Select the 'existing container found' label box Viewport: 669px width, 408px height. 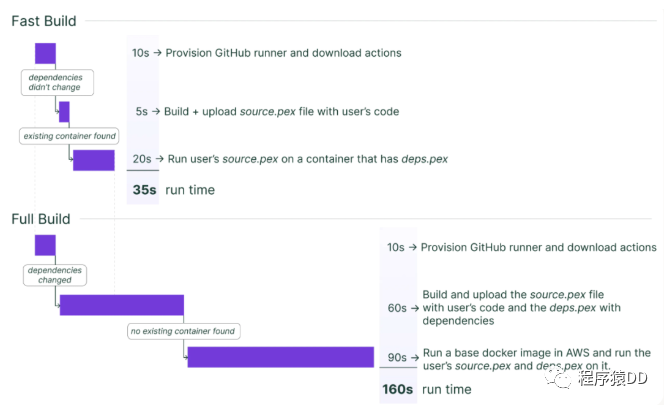point(69,136)
